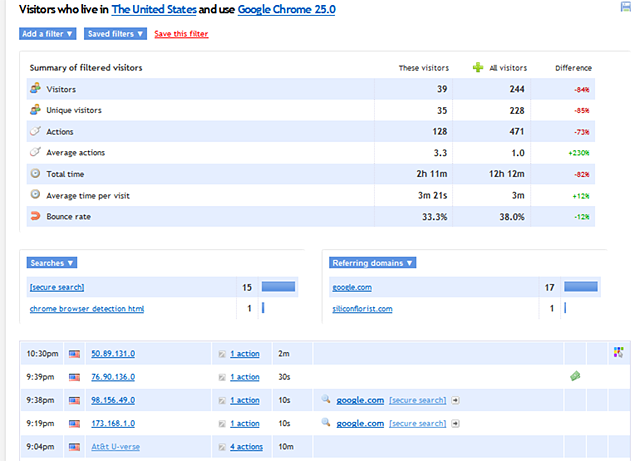Expand the Saved filters dropdown
The image size is (640, 461).
(115, 34)
